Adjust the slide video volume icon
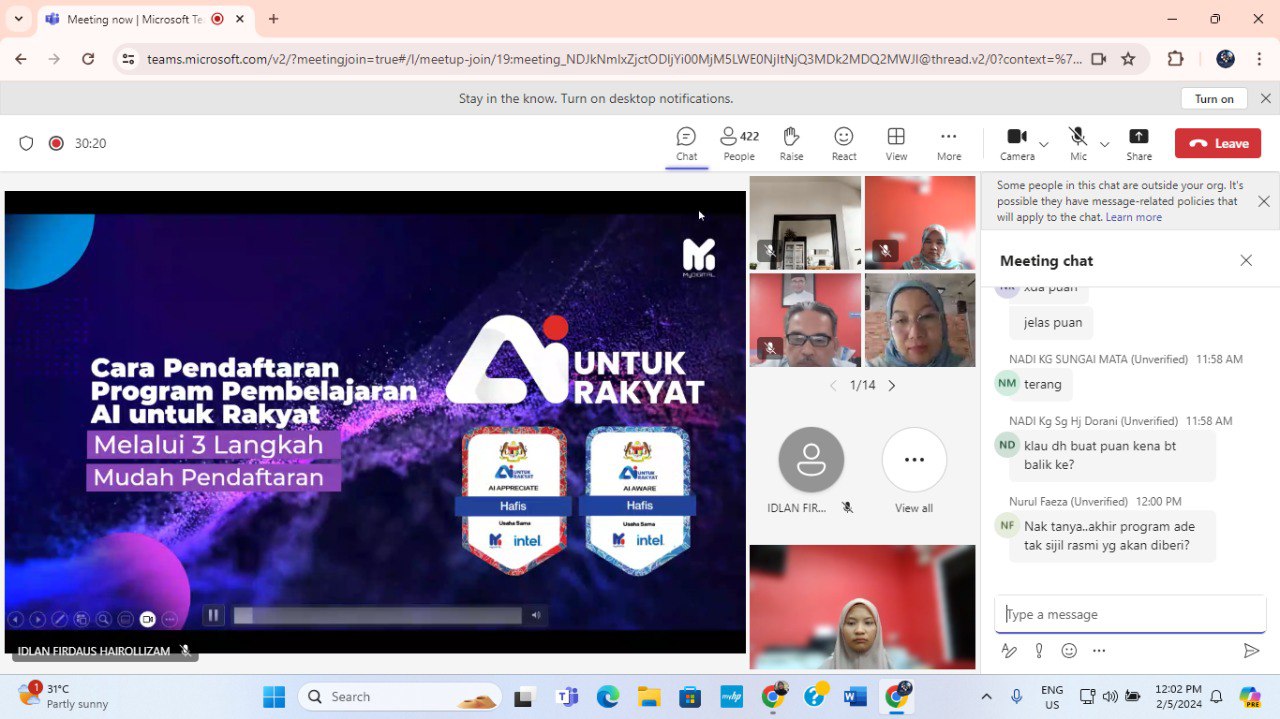 536,616
